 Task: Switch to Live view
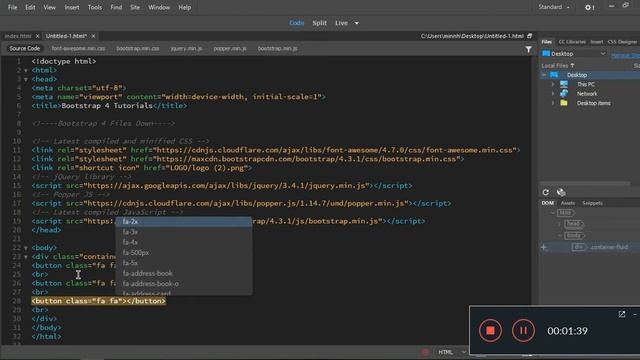341,23
